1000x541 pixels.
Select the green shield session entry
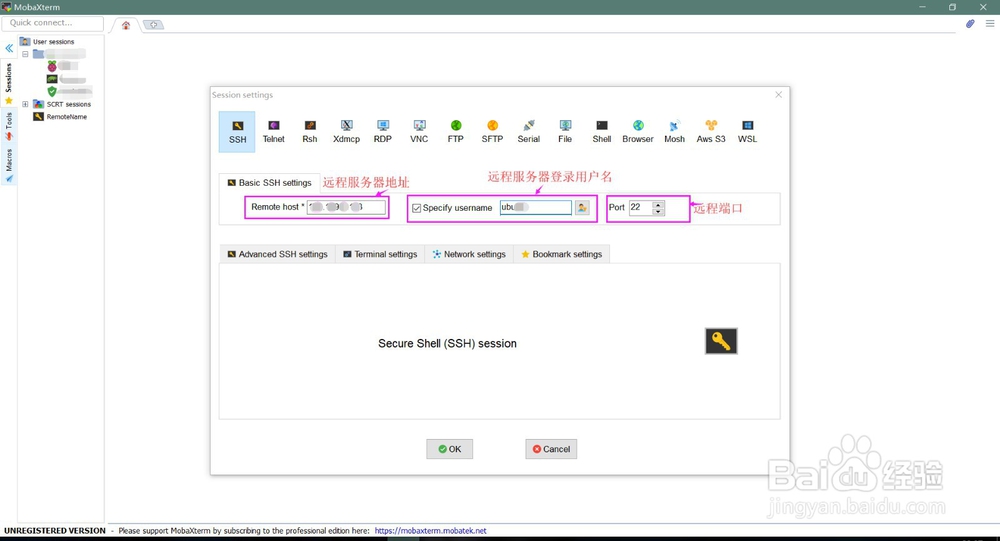(x=70, y=91)
